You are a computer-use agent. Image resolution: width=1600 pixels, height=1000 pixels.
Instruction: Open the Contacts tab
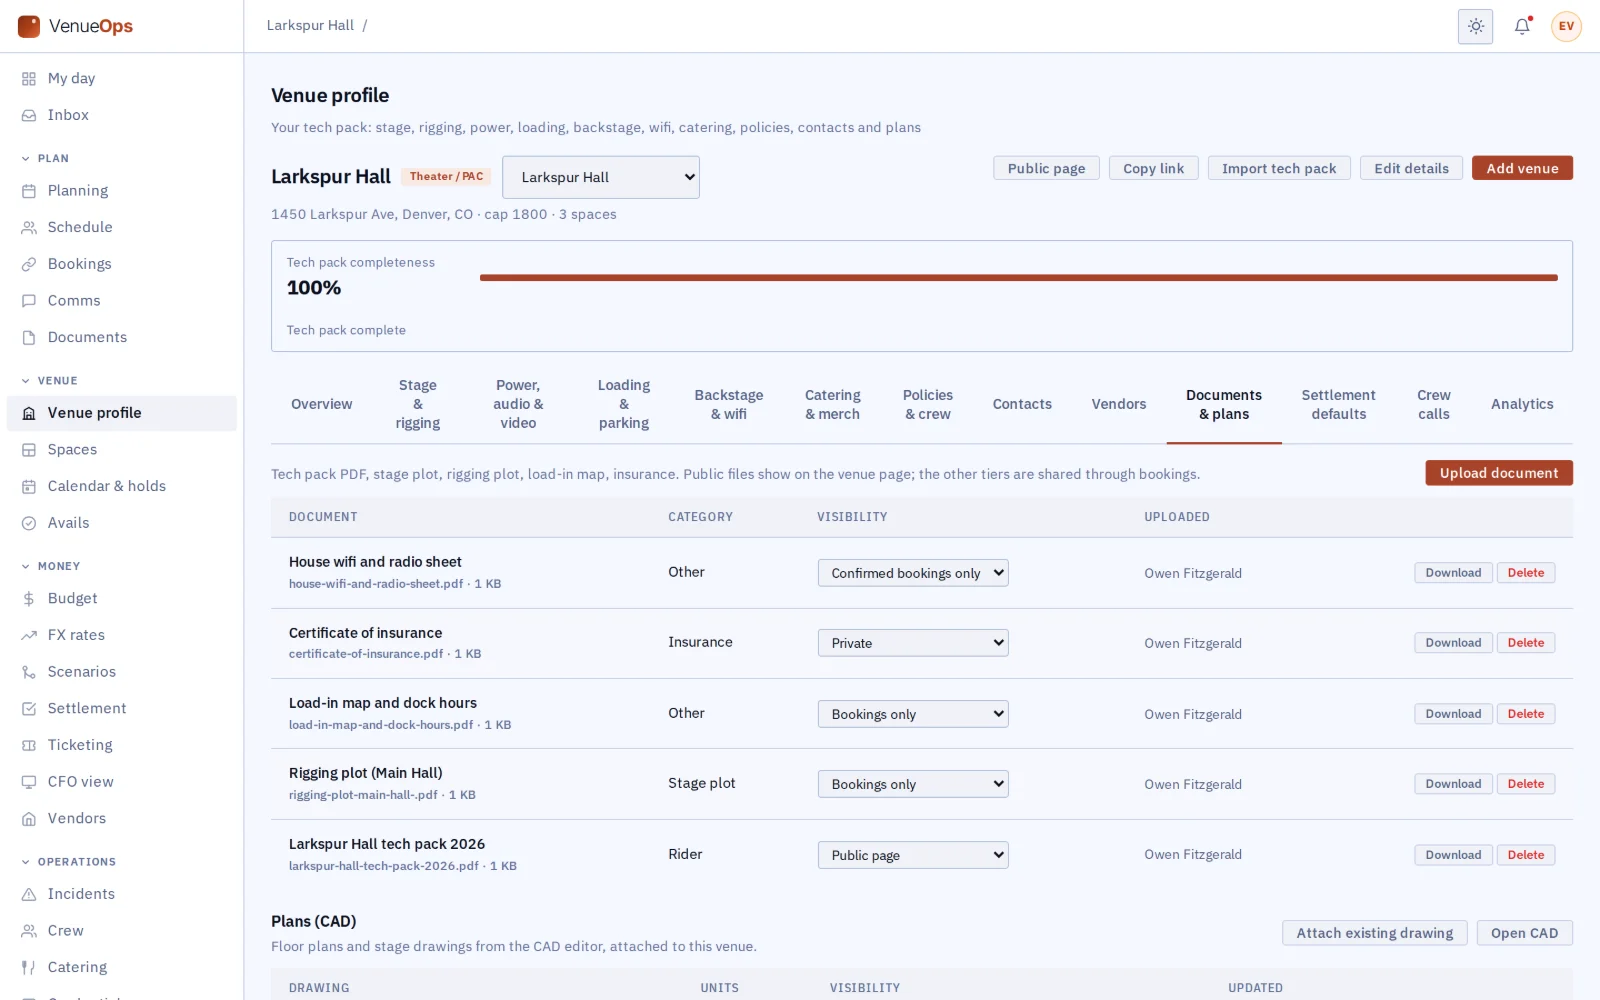point(1022,404)
